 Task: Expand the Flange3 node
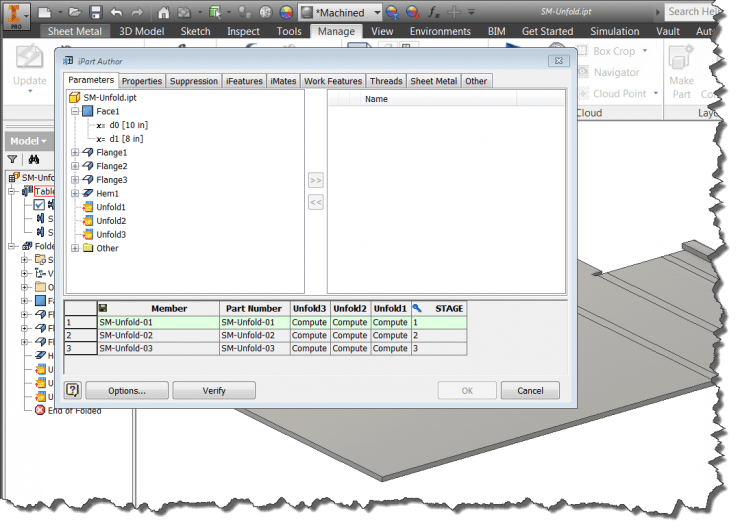75,180
